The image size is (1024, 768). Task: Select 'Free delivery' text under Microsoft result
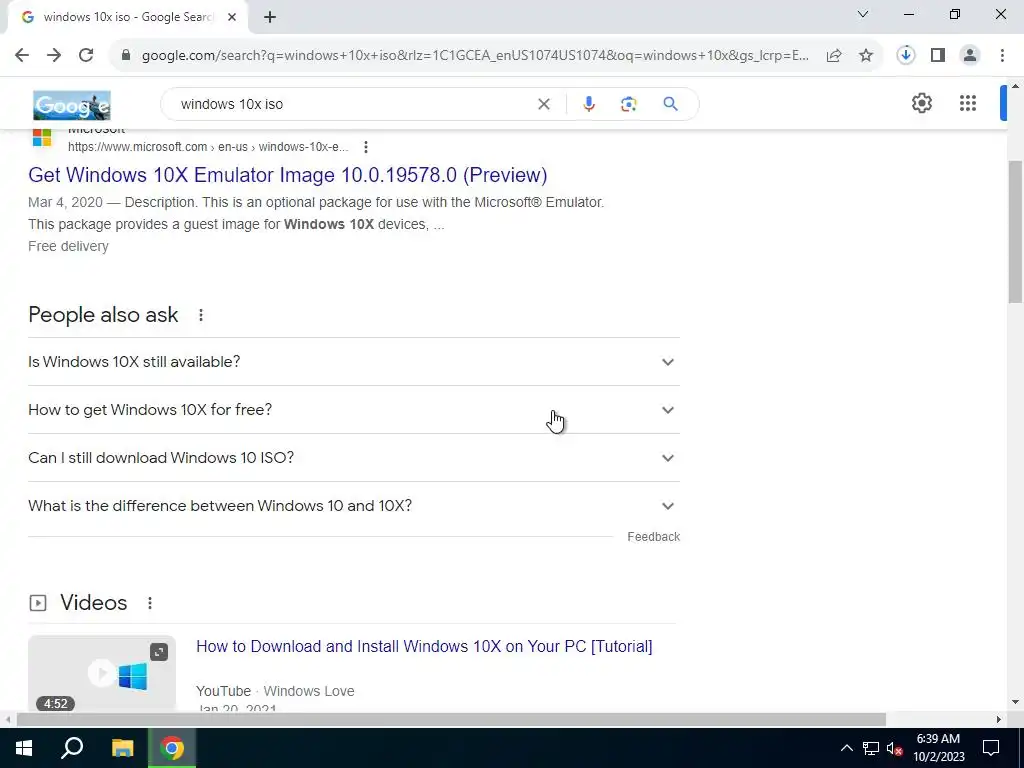pyautogui.click(x=69, y=246)
